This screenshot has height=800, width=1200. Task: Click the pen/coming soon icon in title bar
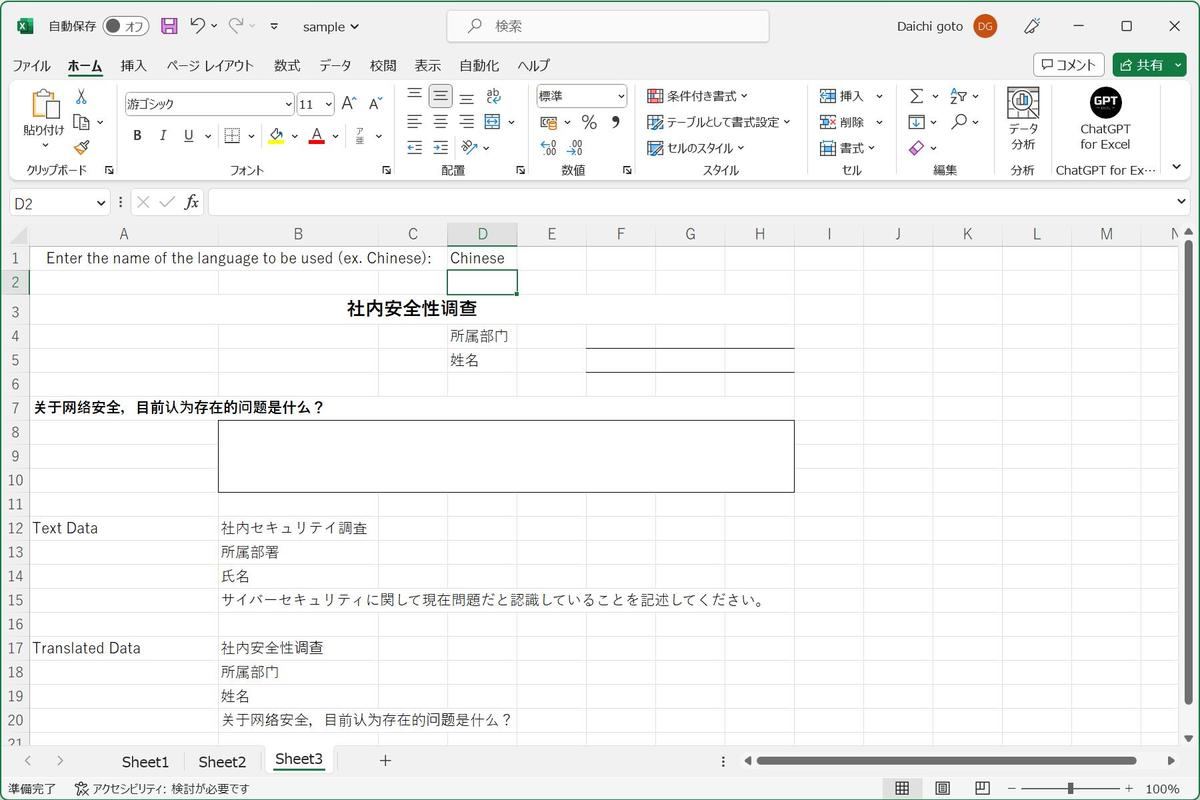pos(1033,26)
